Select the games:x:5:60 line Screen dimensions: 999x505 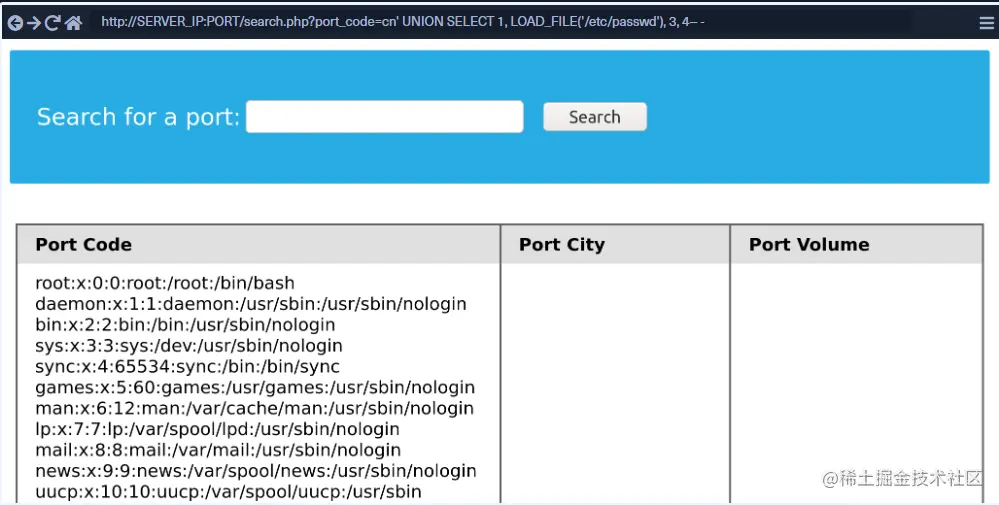coord(255,387)
